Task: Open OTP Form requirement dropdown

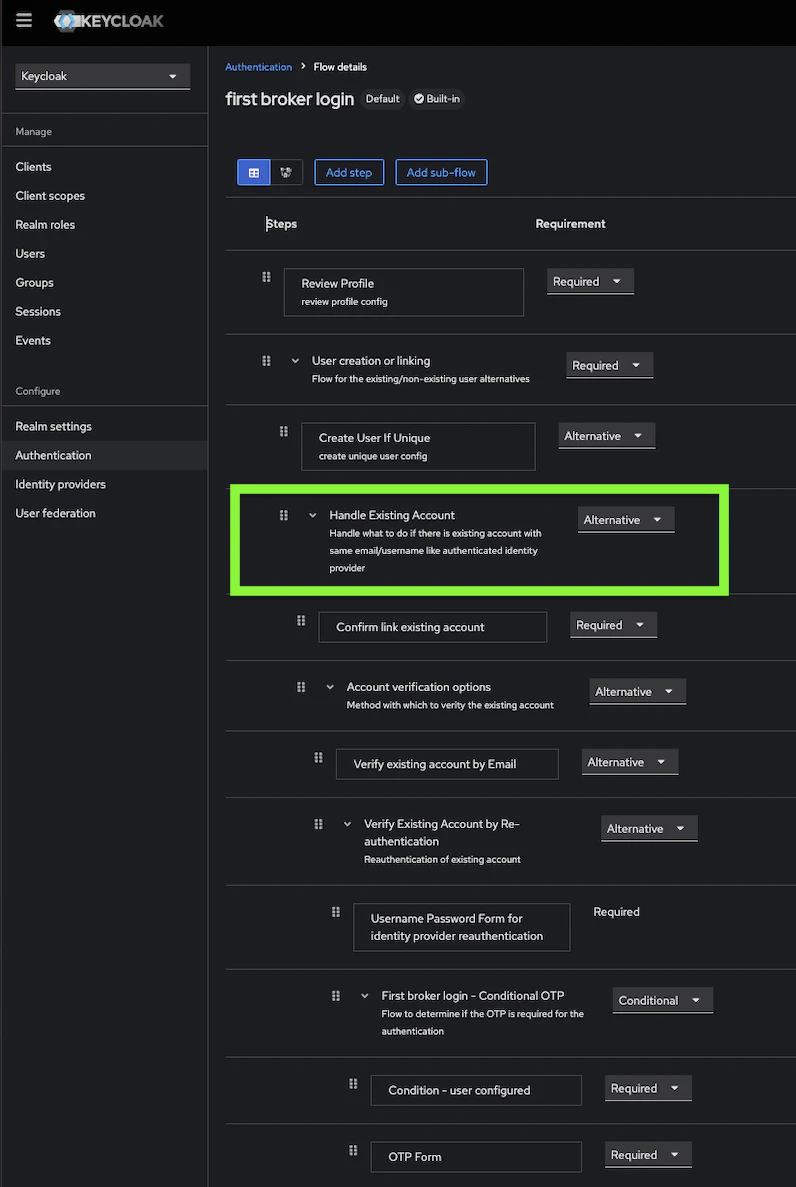Action: [648, 1155]
